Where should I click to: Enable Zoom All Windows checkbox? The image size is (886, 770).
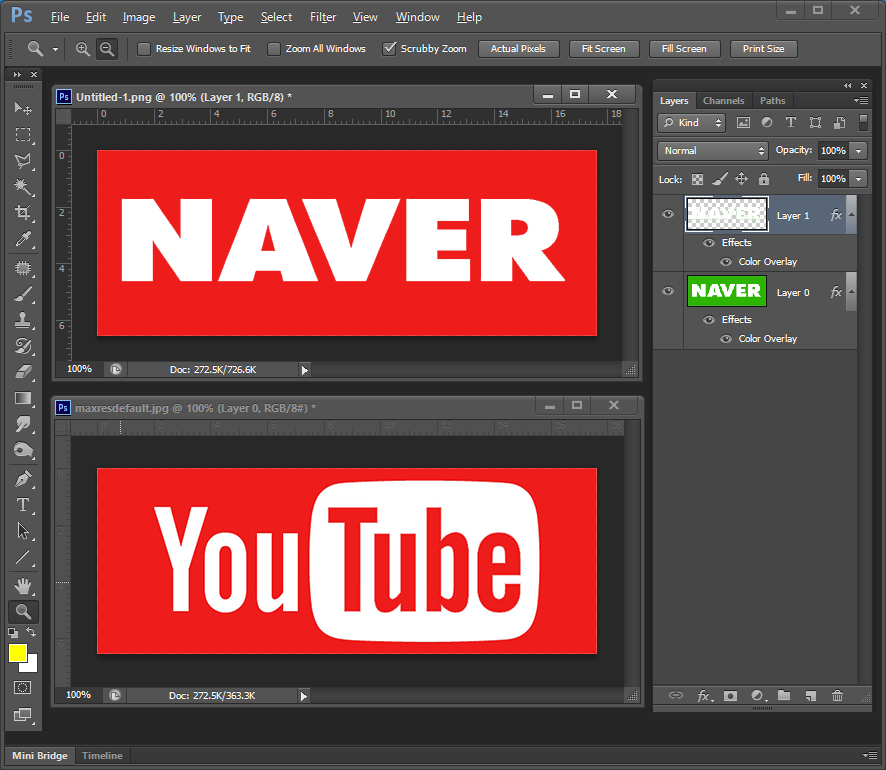274,49
